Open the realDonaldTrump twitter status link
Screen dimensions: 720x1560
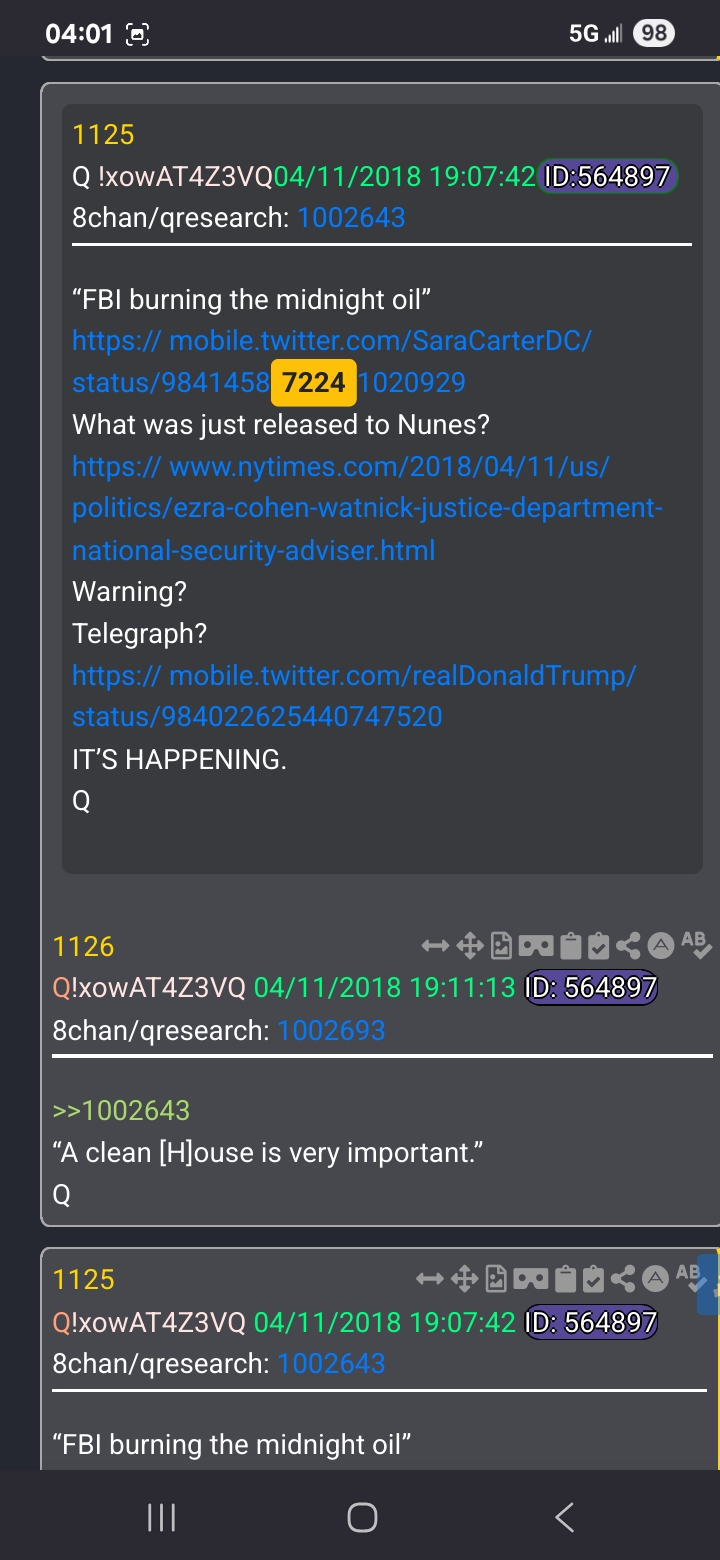click(x=354, y=696)
